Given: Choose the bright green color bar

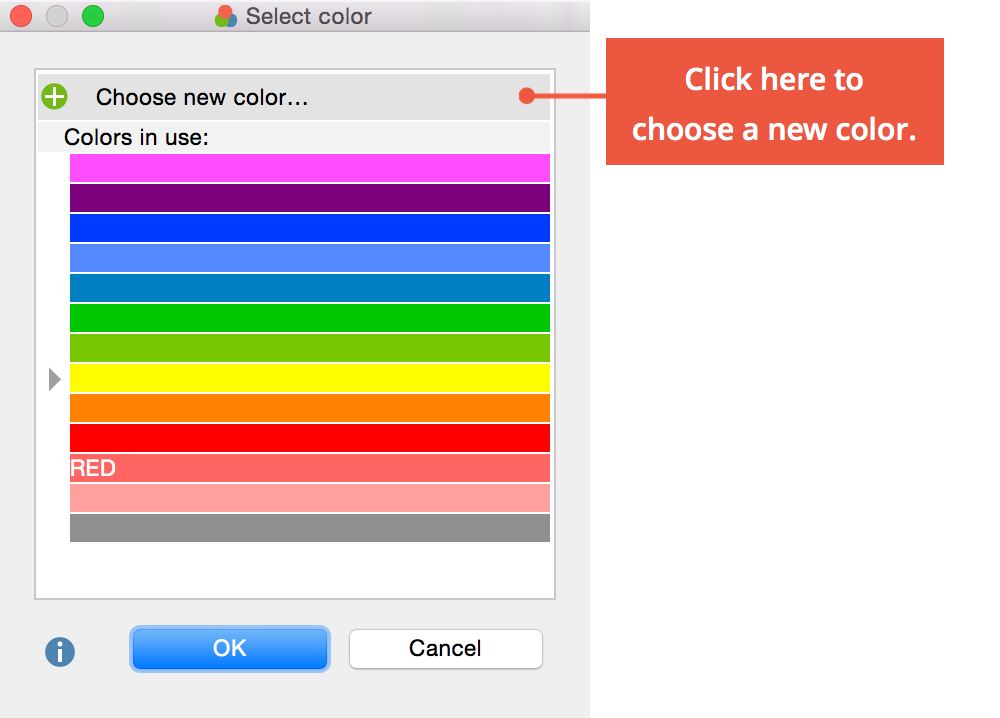Looking at the screenshot, I should pos(309,318).
